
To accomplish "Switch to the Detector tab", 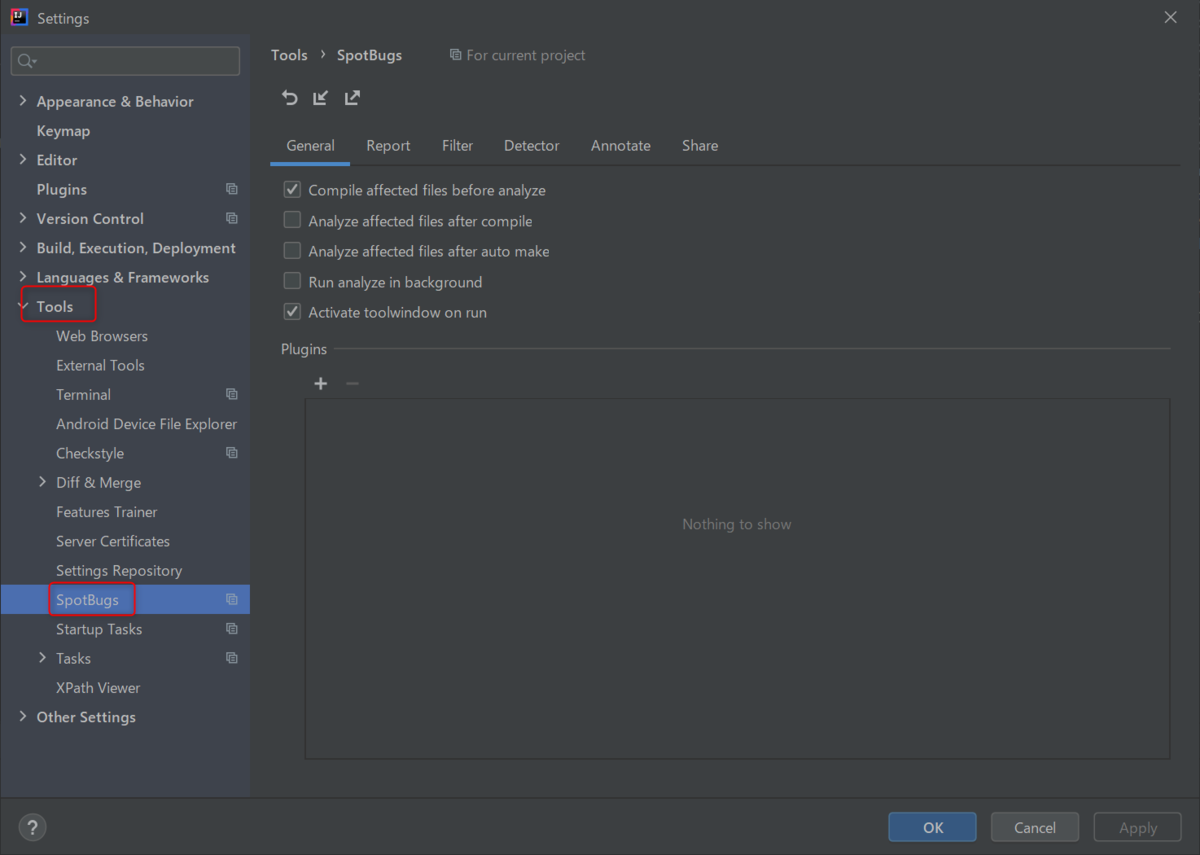I will point(531,145).
